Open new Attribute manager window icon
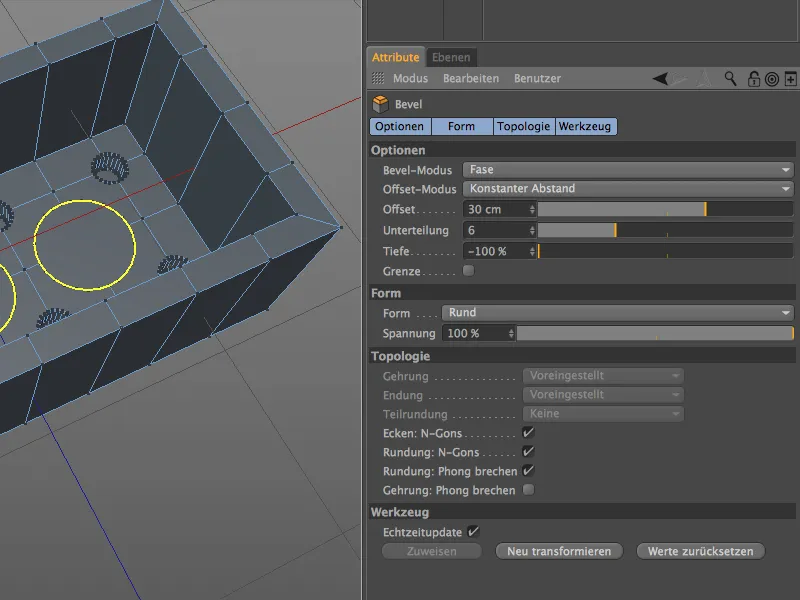Image resolution: width=800 pixels, height=600 pixels. tap(790, 79)
